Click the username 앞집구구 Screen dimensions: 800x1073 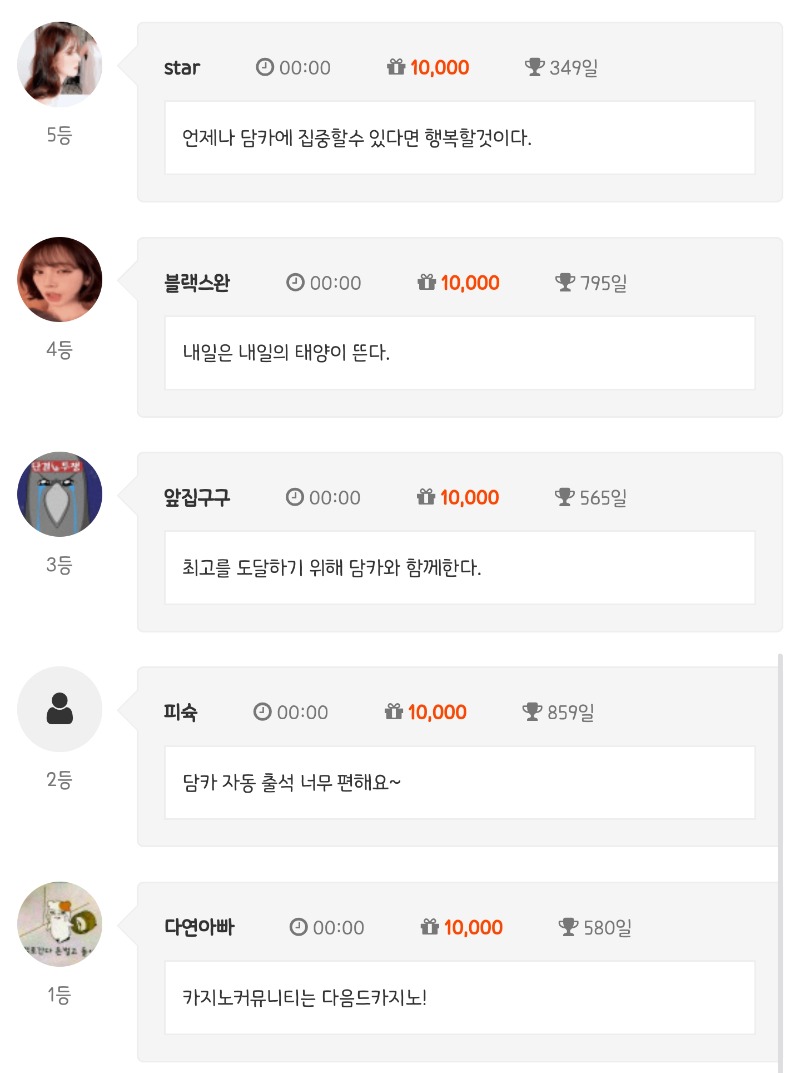click(197, 497)
